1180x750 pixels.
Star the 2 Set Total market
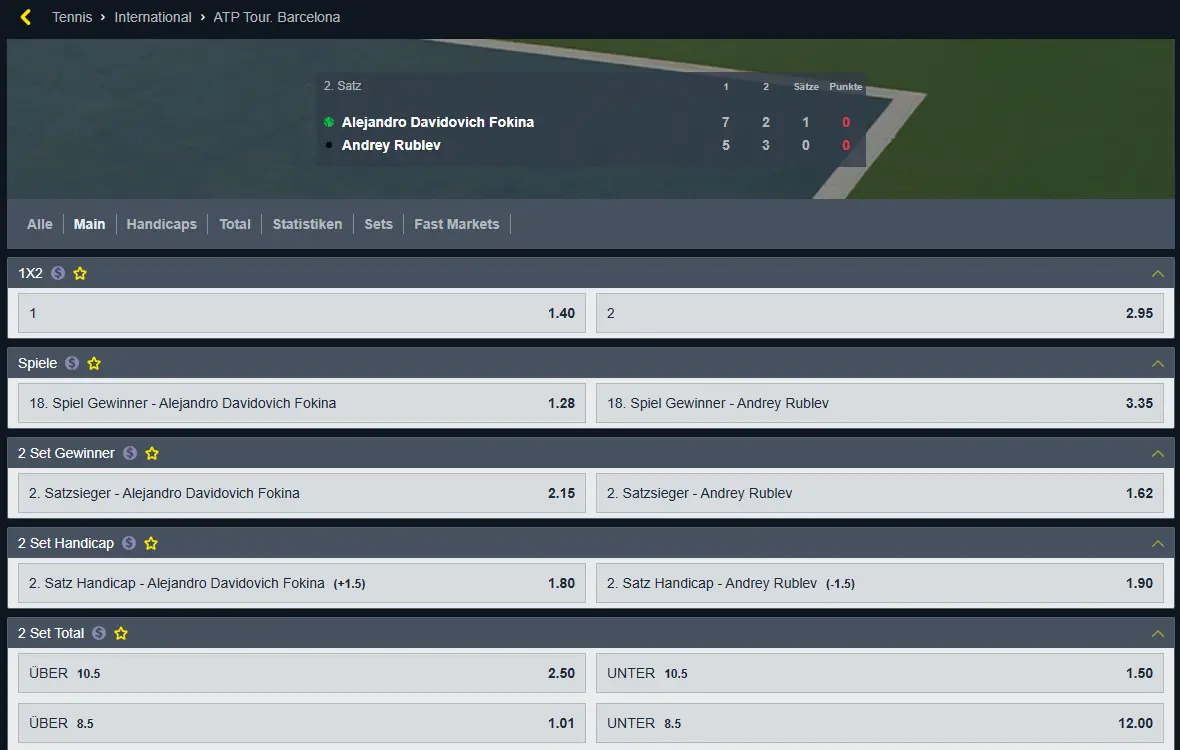(x=120, y=633)
